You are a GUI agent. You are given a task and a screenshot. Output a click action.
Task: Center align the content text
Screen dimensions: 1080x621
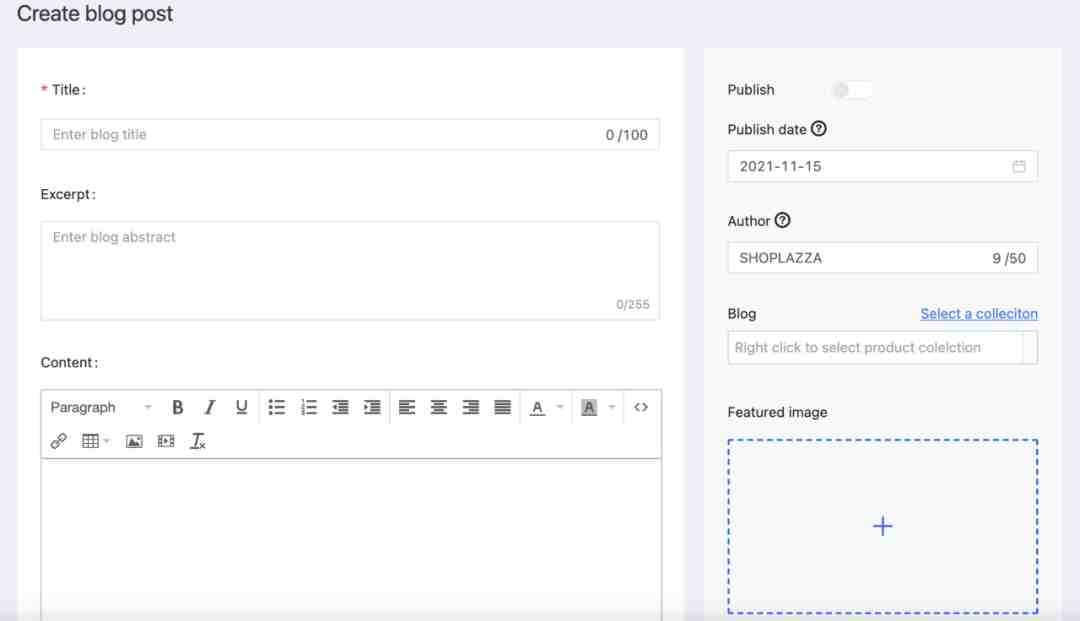click(439, 408)
